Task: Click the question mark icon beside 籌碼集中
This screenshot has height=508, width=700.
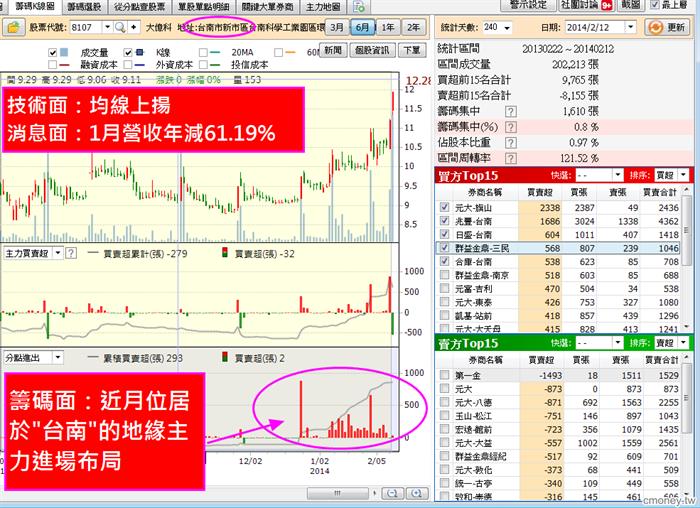Action: 510,112
